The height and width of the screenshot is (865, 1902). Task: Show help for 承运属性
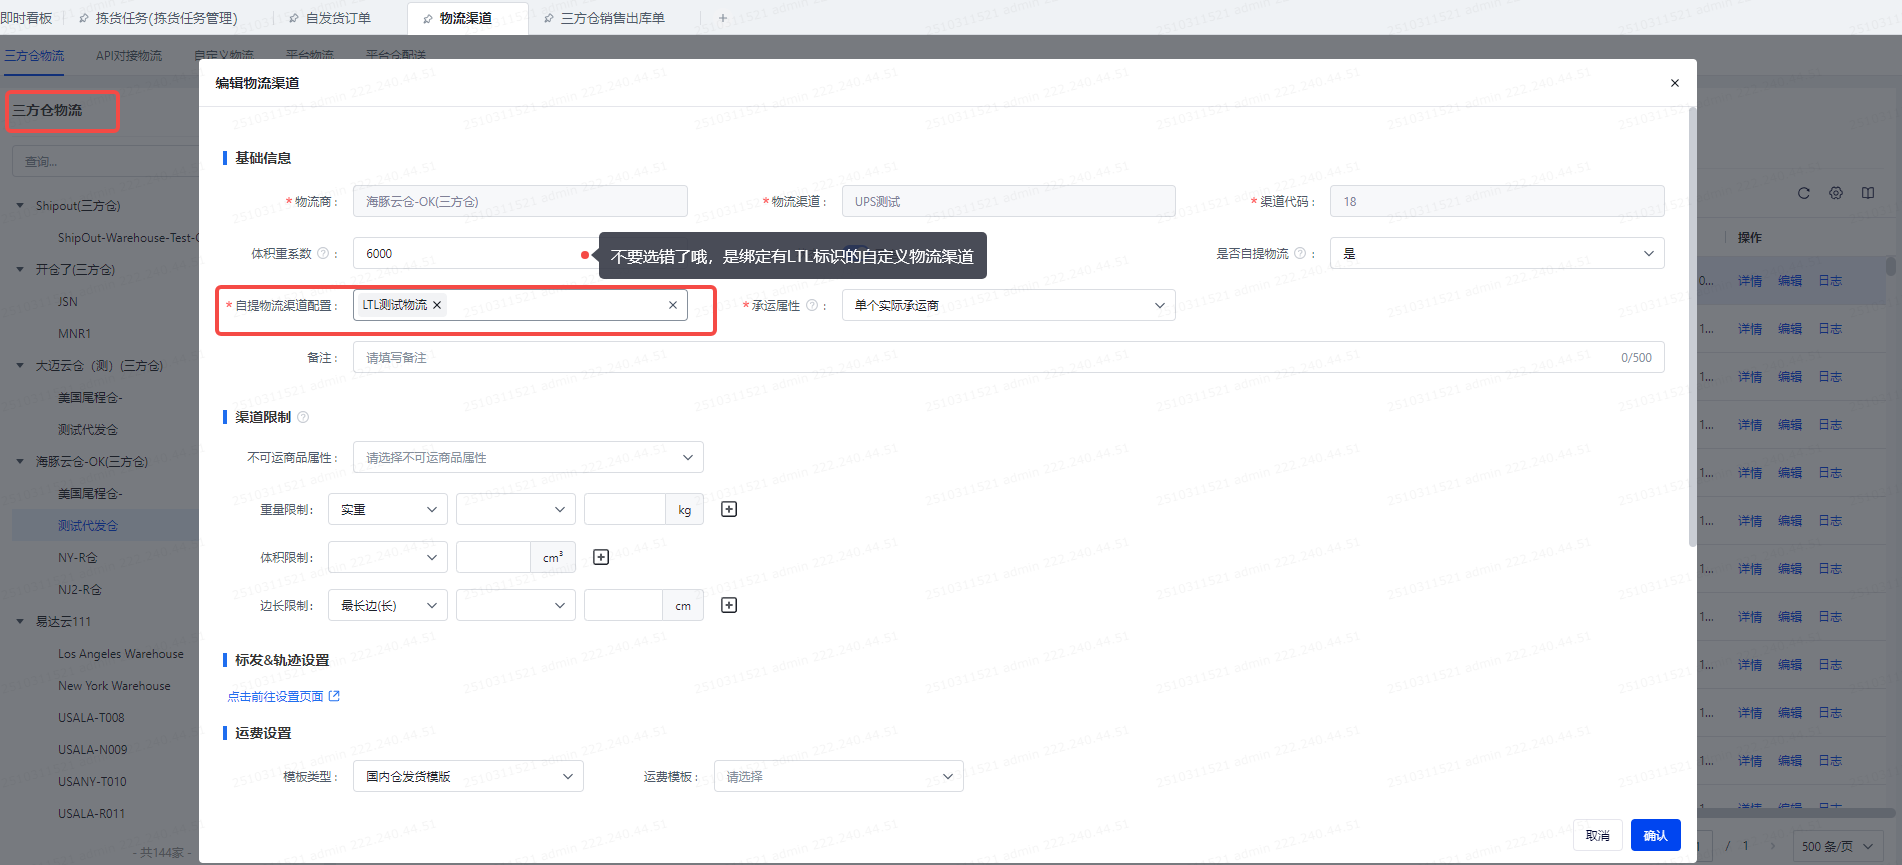click(812, 306)
